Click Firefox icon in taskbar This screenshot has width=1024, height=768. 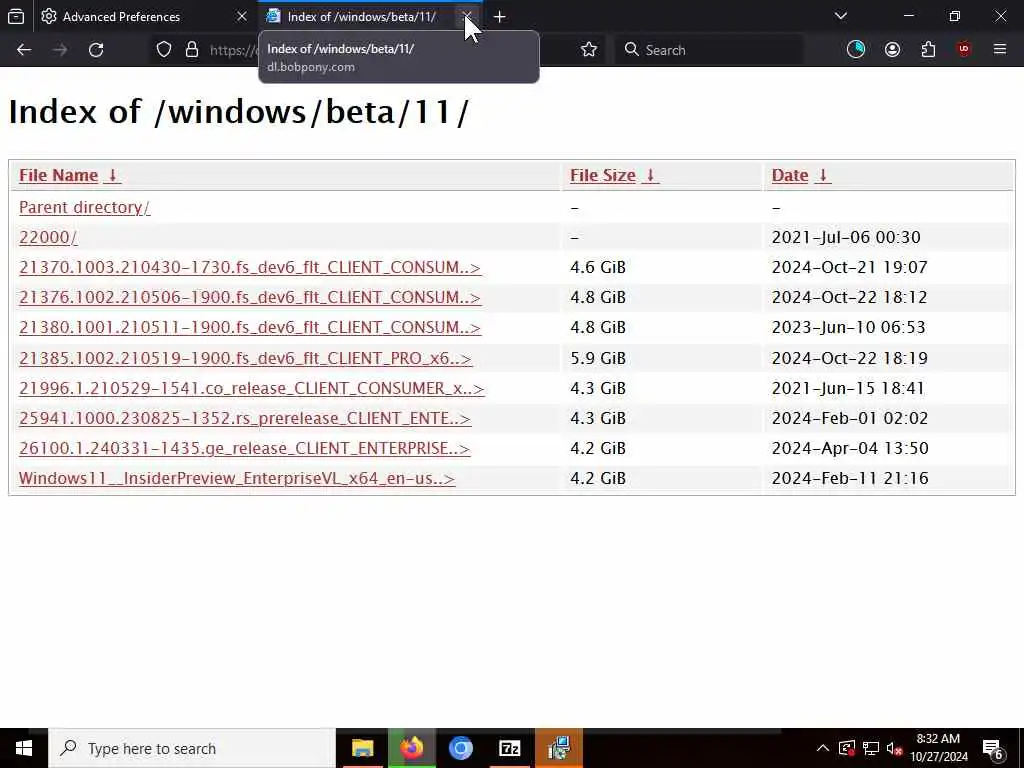click(x=411, y=748)
